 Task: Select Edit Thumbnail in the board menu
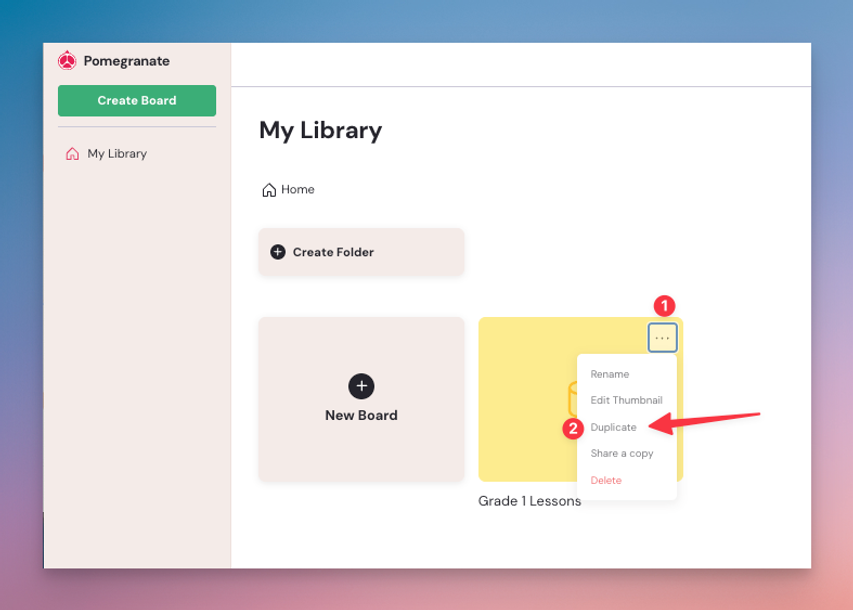click(x=626, y=400)
